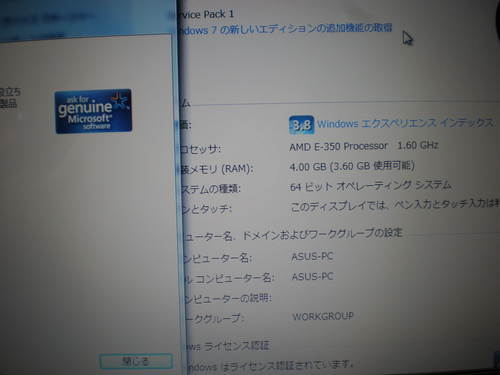This screenshot has height=375, width=500.
Task: Click the Service Pack 1 text
Action: click(x=207, y=14)
